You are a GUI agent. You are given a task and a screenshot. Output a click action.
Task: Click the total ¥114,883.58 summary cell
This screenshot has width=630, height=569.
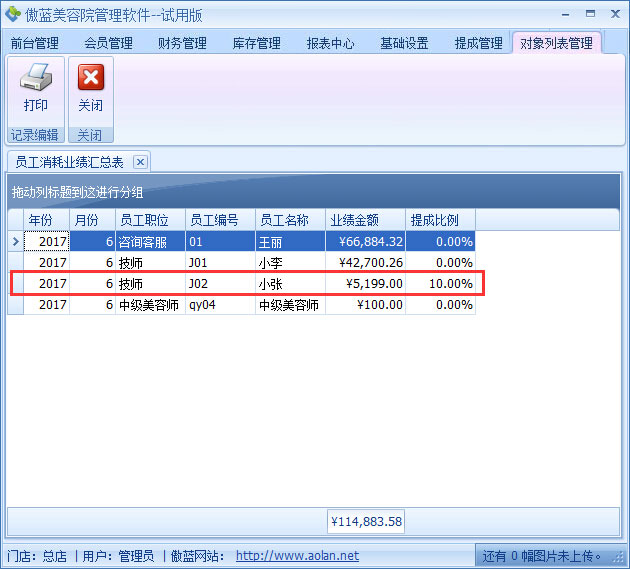point(366,521)
